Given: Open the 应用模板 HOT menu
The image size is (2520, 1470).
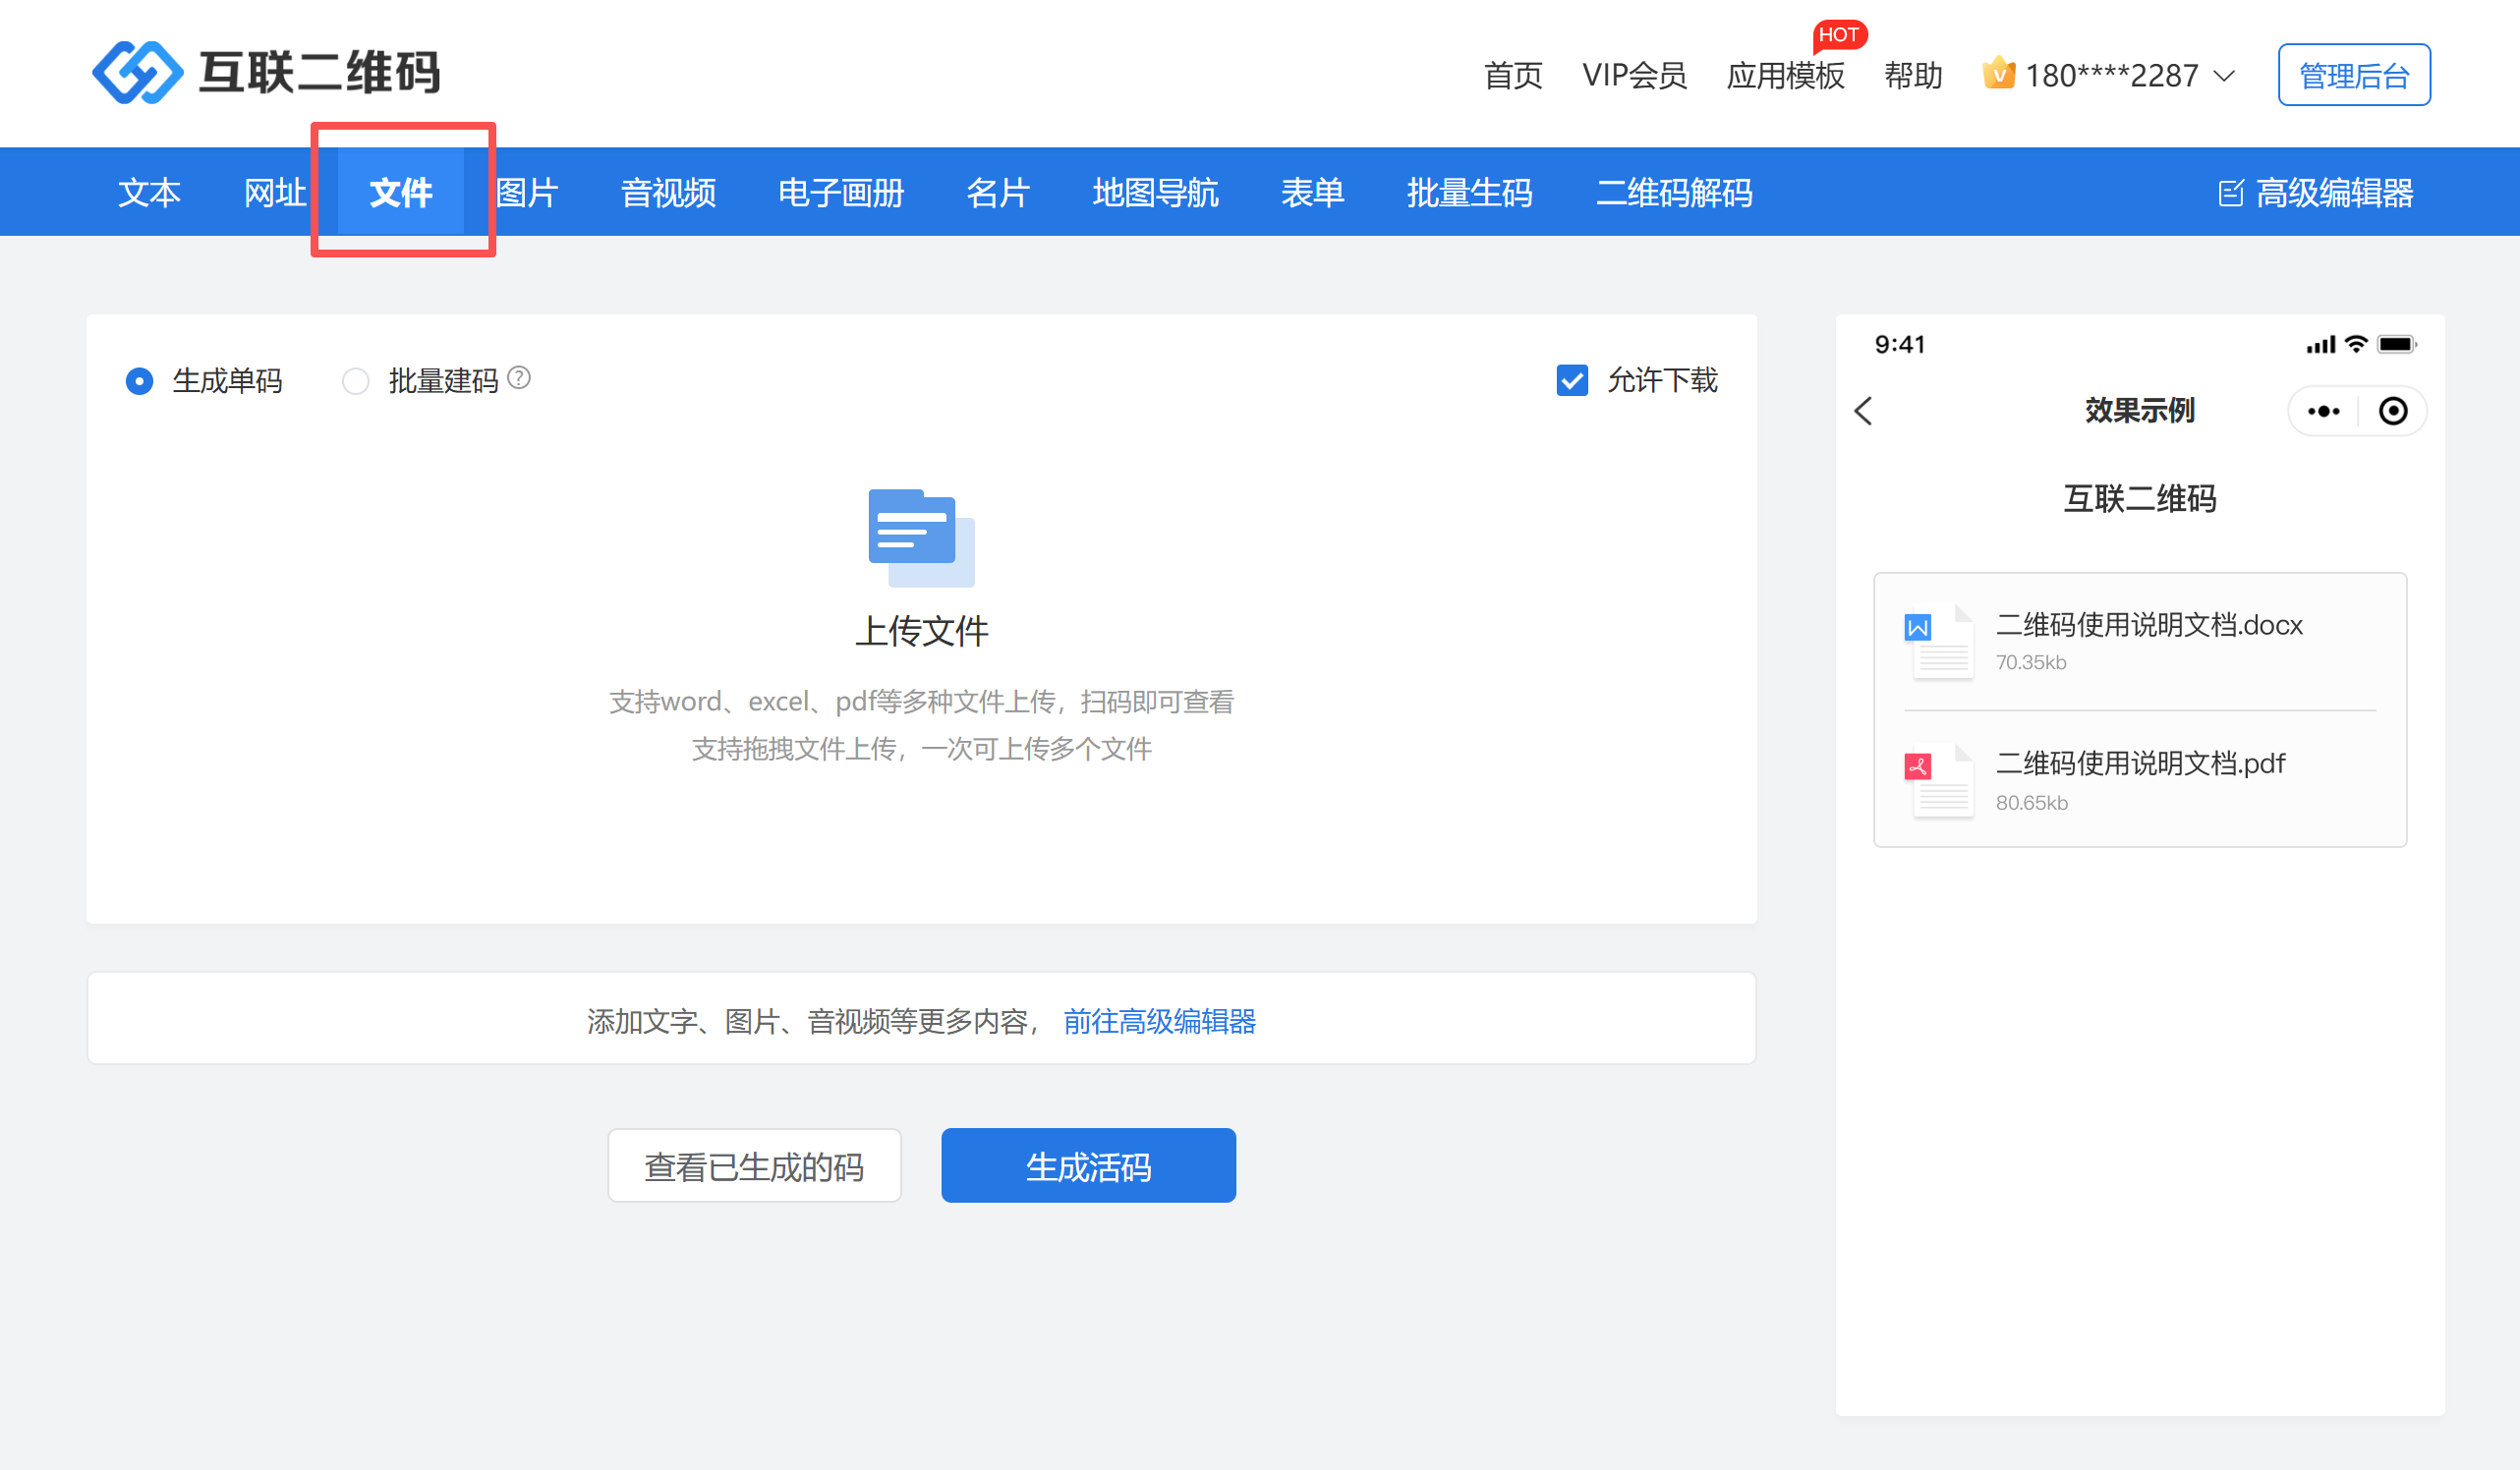Looking at the screenshot, I should point(1785,76).
